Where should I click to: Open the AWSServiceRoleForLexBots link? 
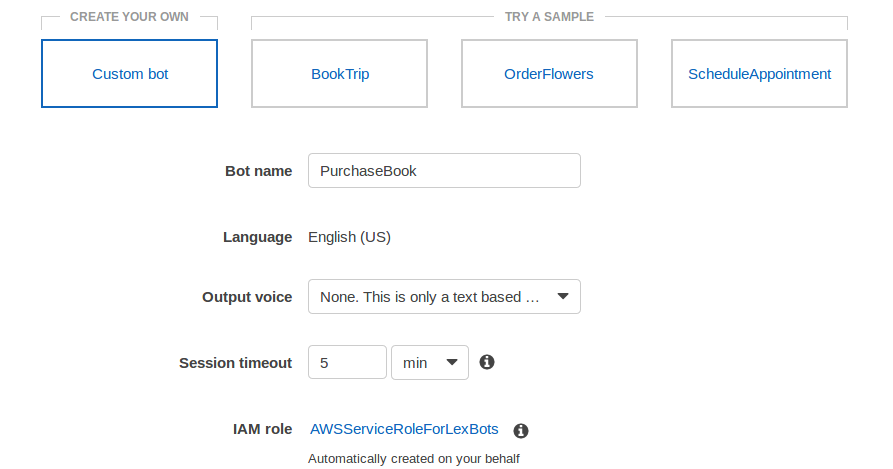pos(404,429)
